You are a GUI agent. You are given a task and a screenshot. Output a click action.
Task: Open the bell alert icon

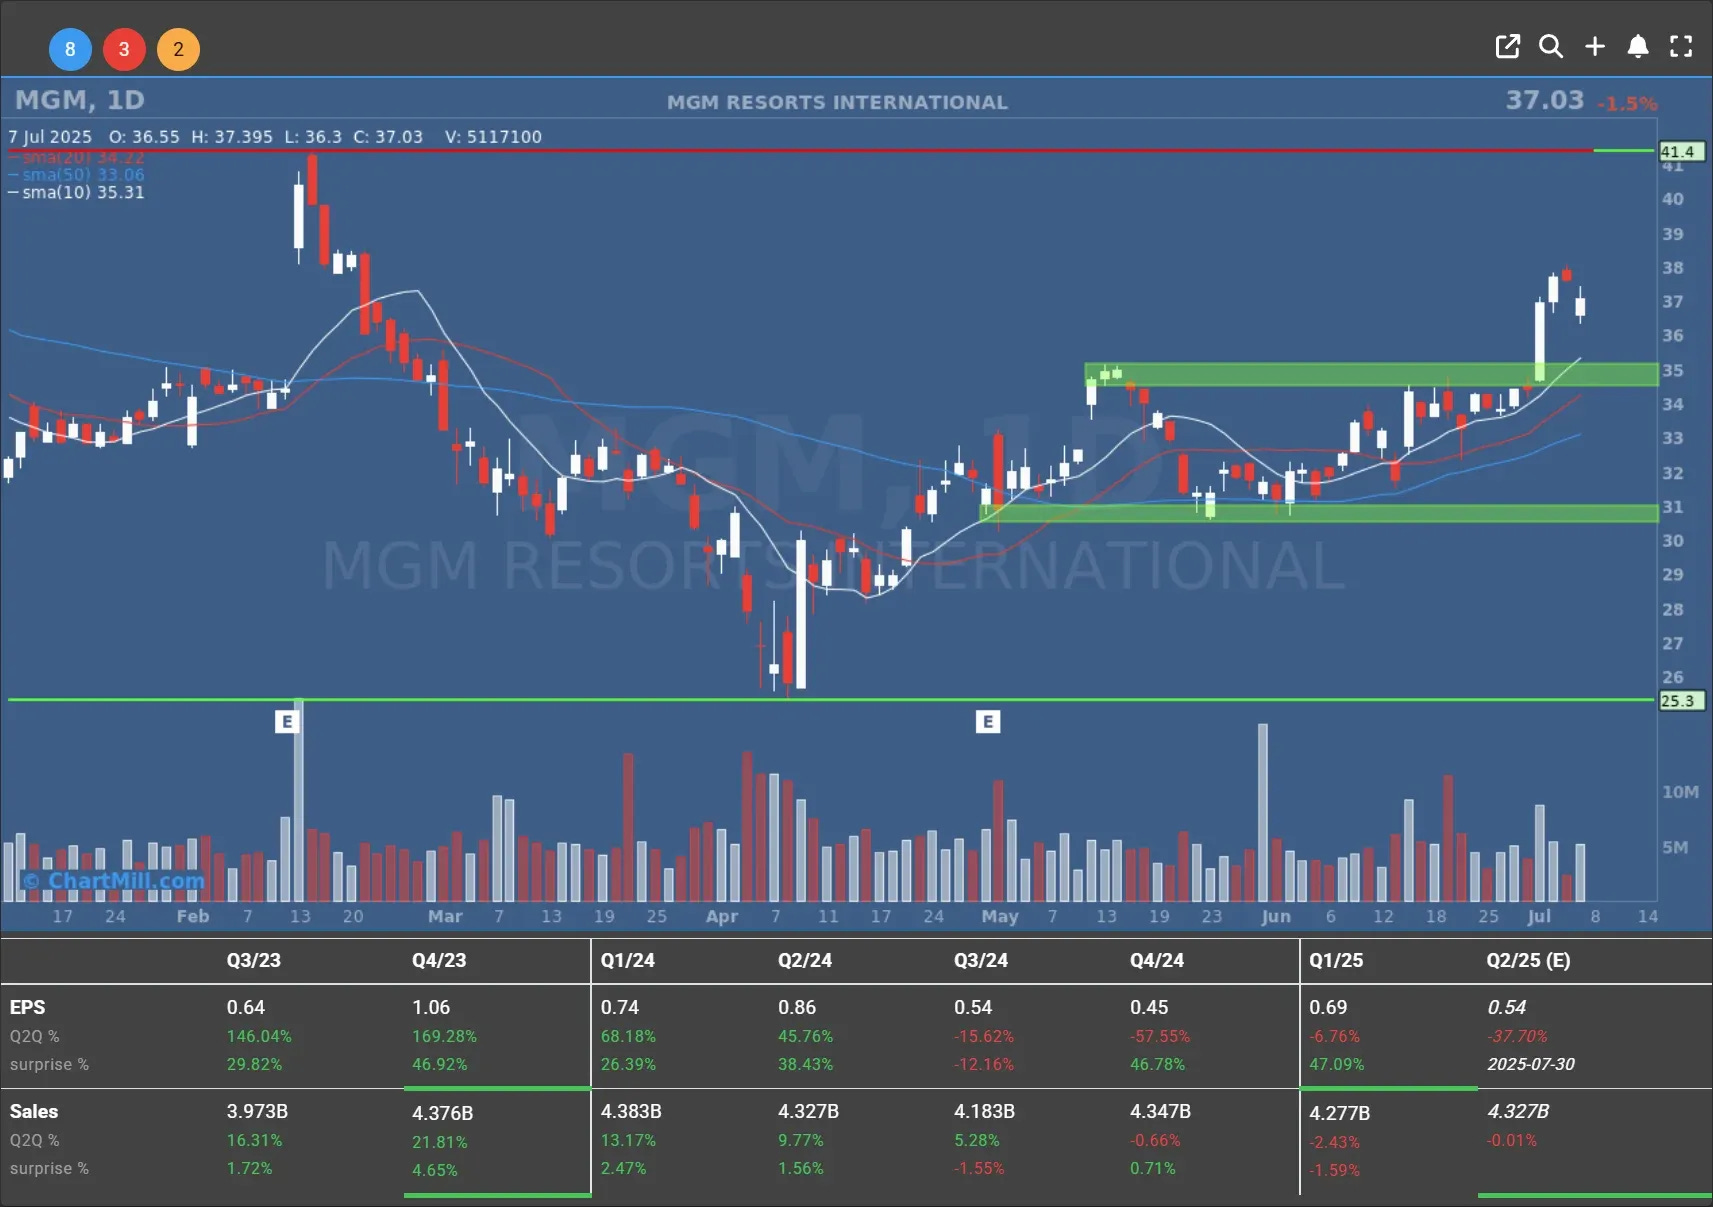(1637, 47)
